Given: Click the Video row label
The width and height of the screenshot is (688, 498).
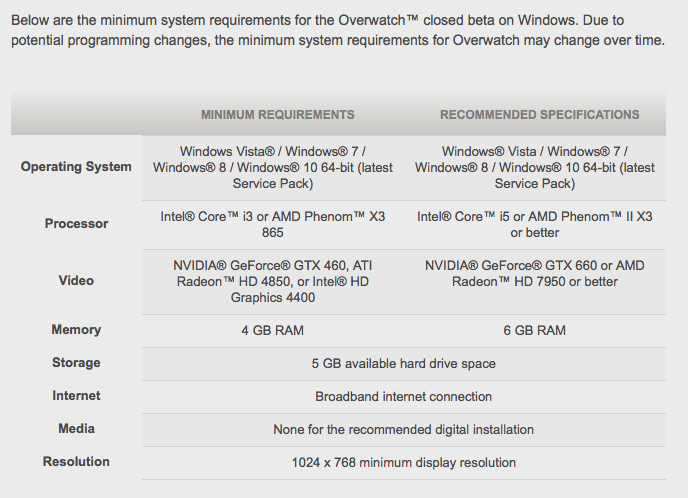Looking at the screenshot, I should point(76,281).
